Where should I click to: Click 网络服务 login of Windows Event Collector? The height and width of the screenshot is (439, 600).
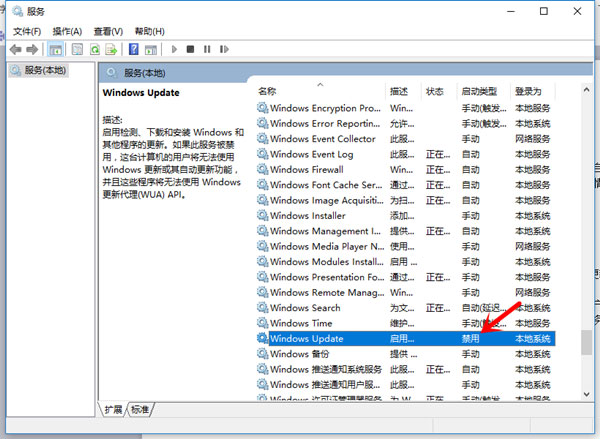pos(532,139)
